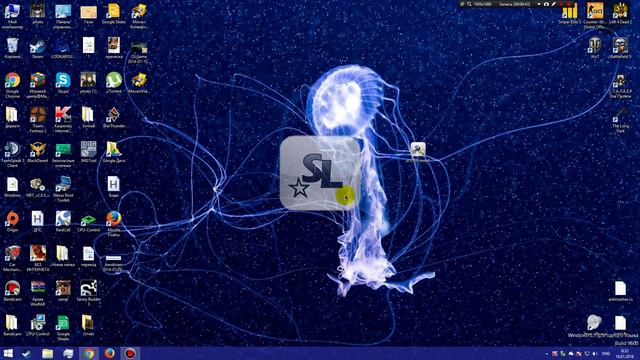This screenshot has height=360, width=640.
Task: Select the Google Sheets desktop icon
Action: (63, 328)
